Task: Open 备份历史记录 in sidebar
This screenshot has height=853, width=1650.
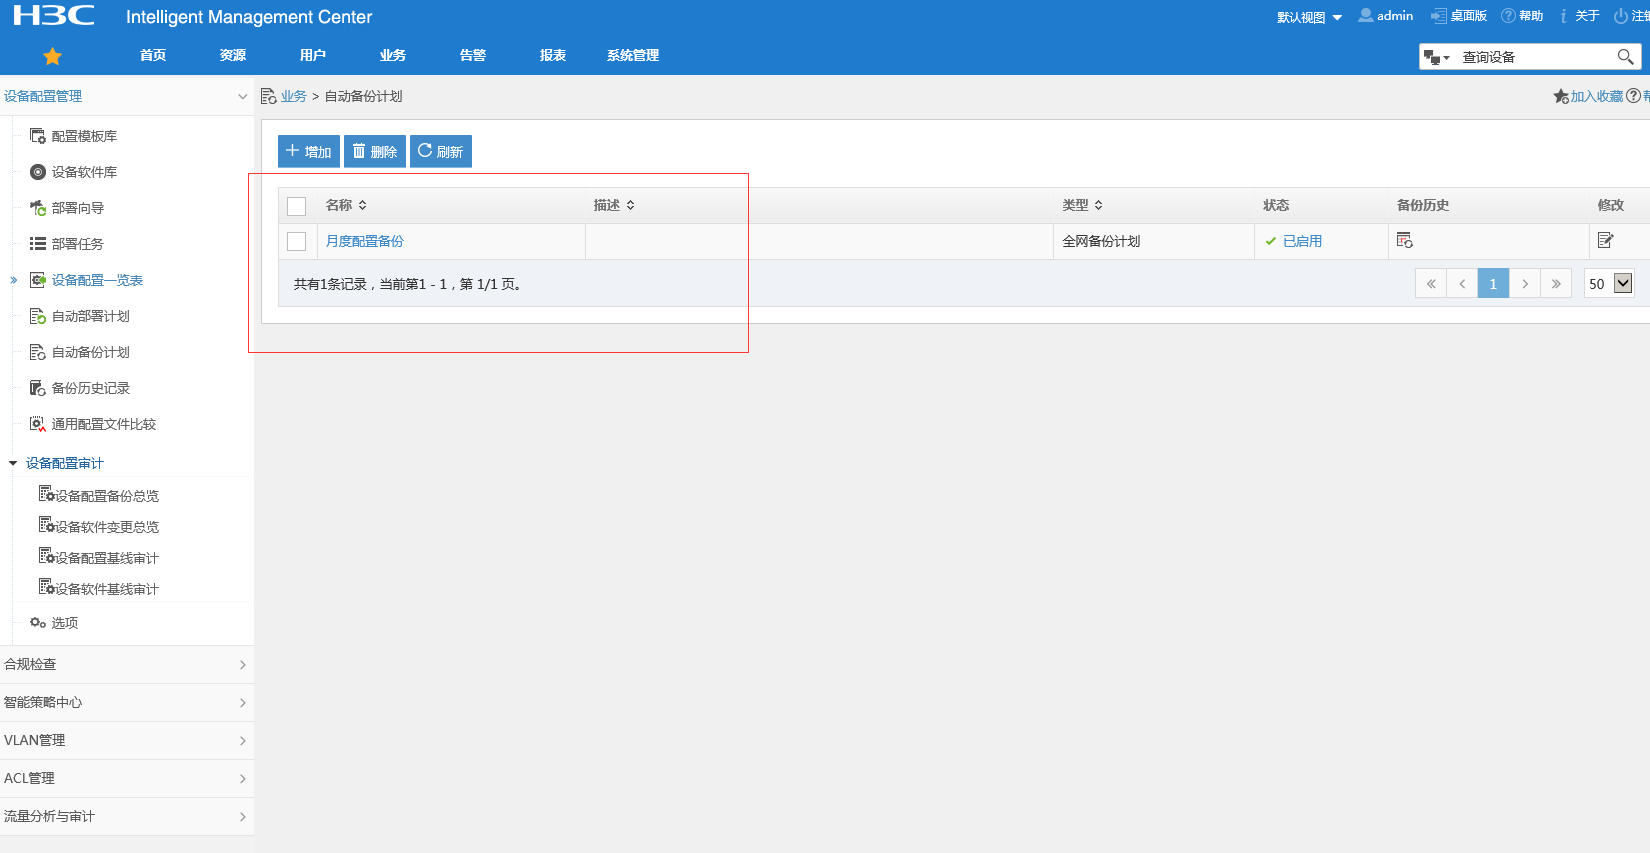Action: [x=91, y=388]
